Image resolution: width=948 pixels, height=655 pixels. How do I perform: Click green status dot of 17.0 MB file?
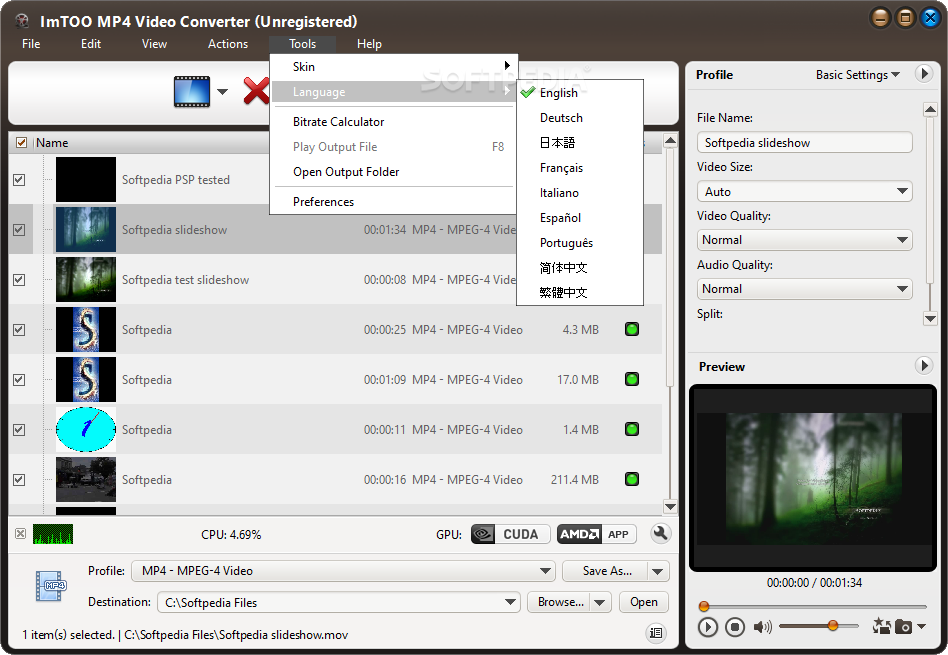pos(632,379)
